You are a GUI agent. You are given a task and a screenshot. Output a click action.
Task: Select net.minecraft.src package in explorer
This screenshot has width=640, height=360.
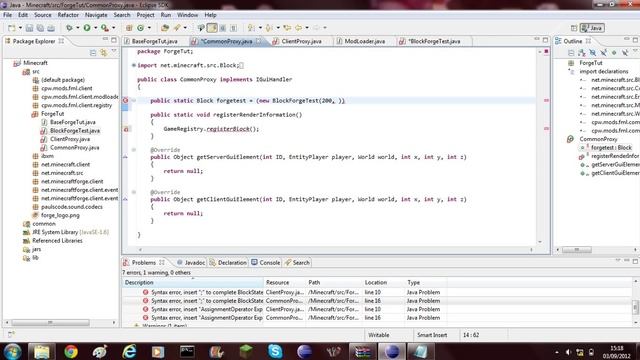point(62,173)
